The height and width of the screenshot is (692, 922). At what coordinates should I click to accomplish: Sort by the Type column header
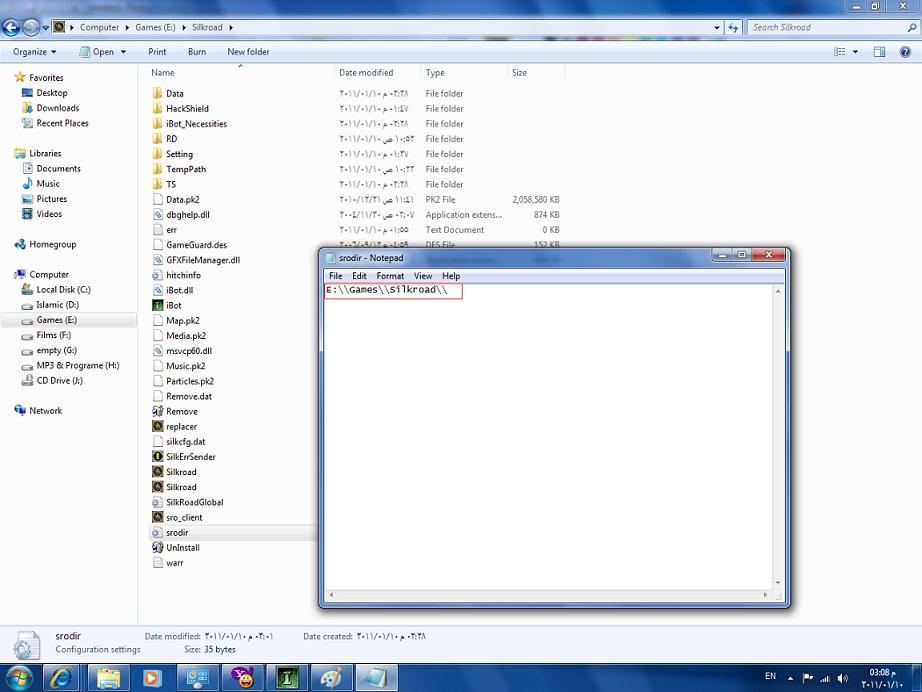coord(463,72)
